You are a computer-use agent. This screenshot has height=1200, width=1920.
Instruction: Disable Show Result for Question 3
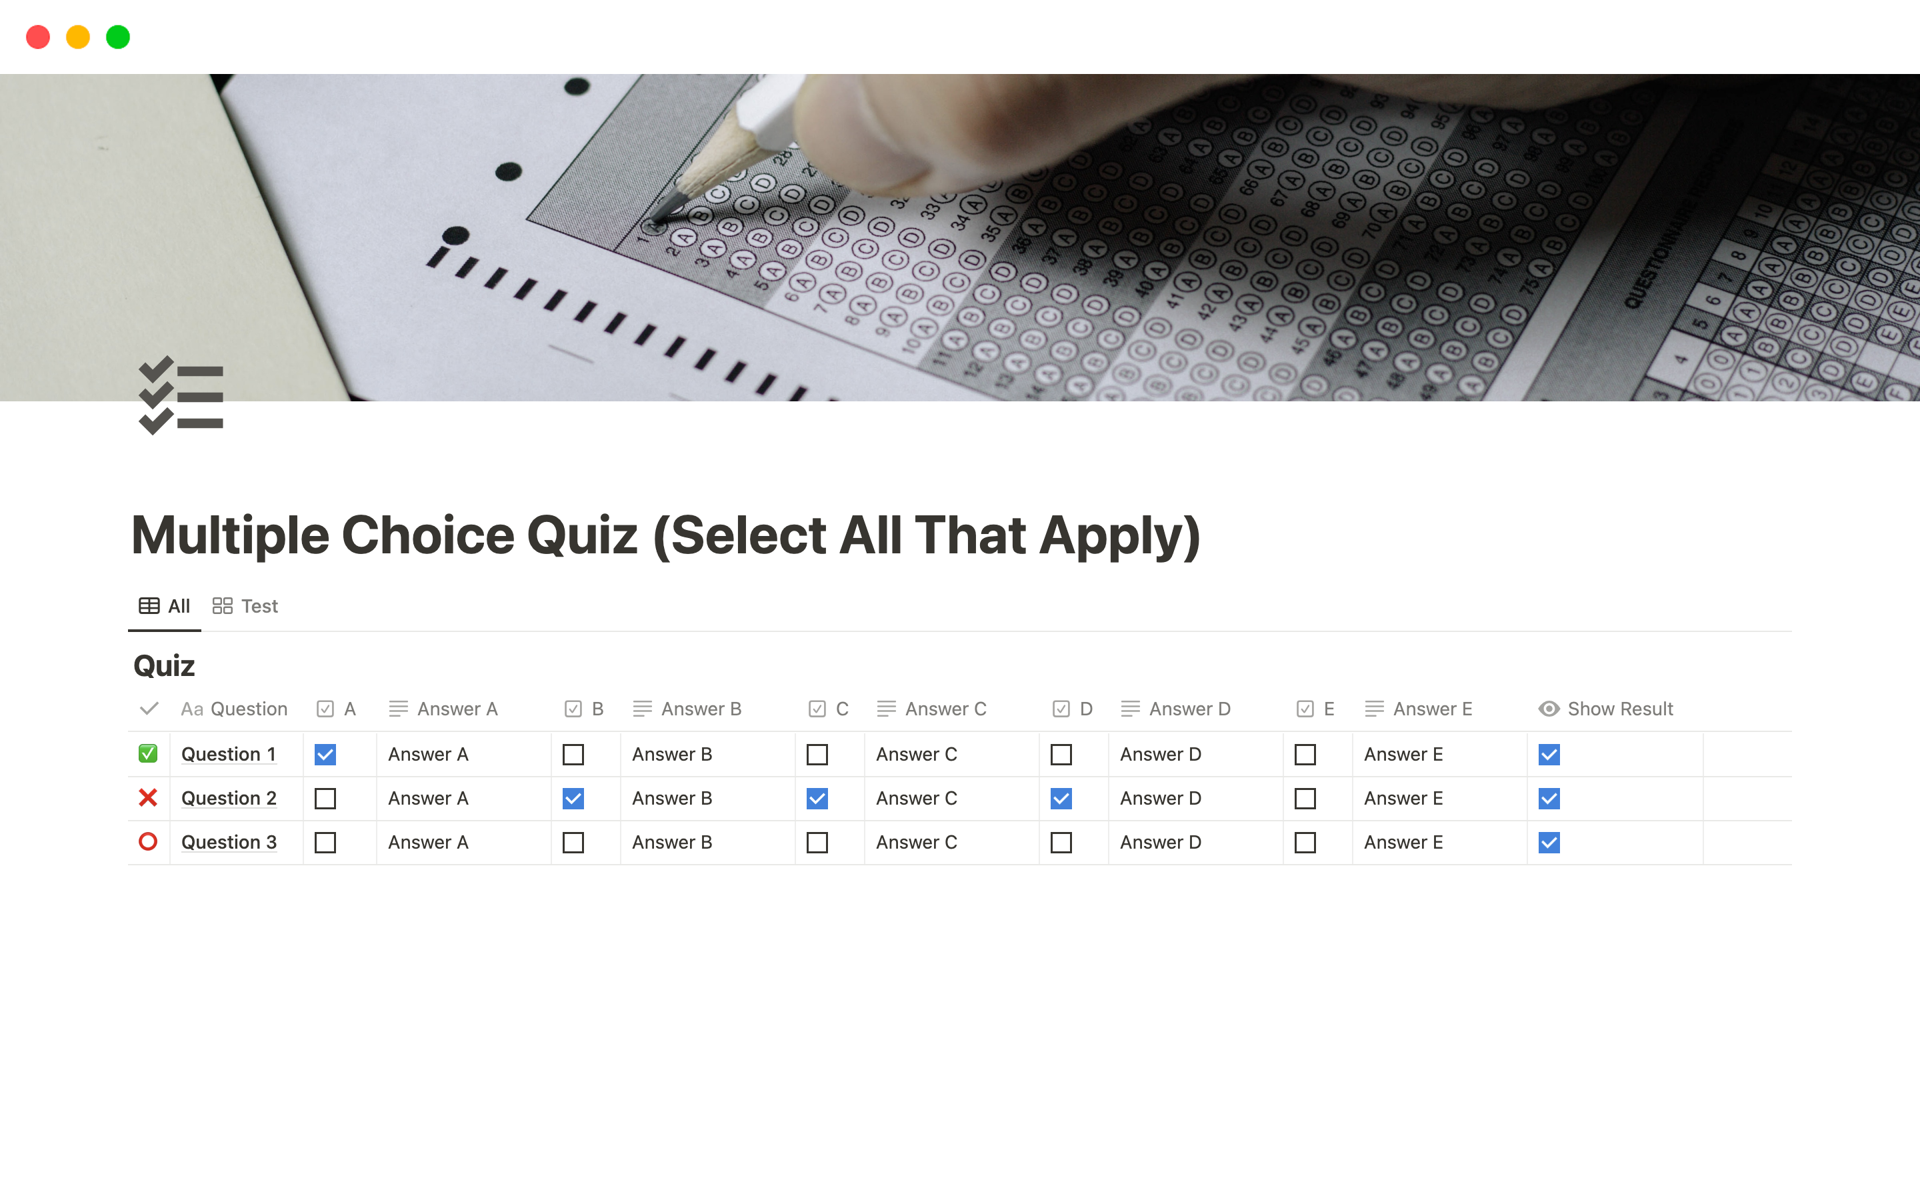point(1549,843)
